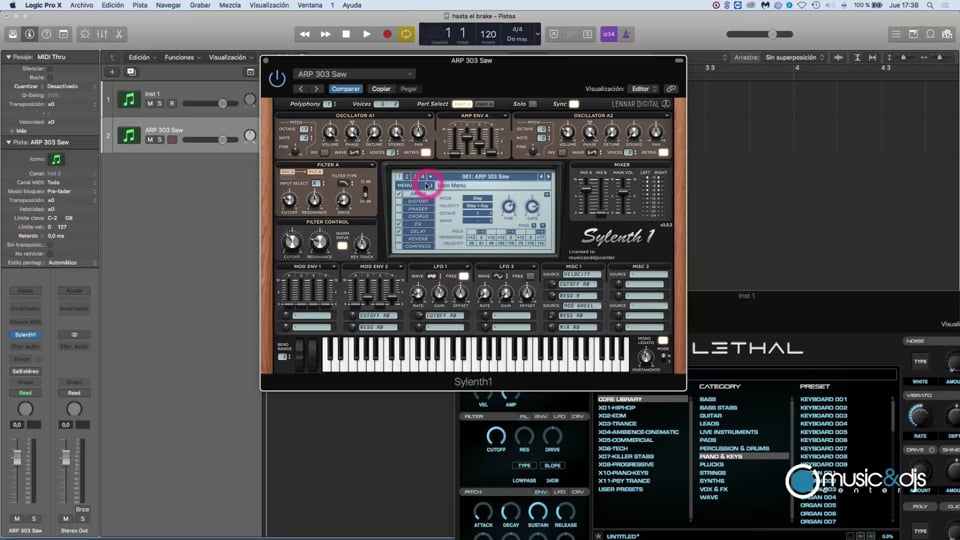
Task: Open the Pista menu
Action: click(x=140, y=5)
